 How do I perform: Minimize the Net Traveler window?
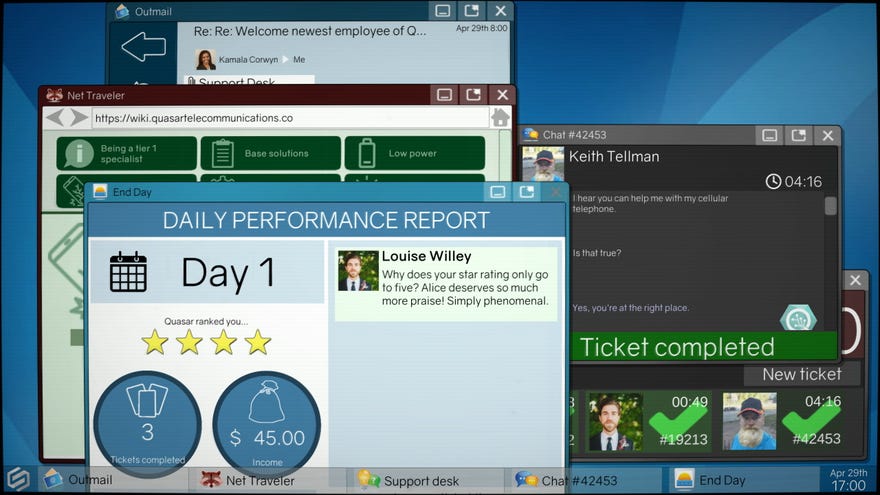pos(444,95)
